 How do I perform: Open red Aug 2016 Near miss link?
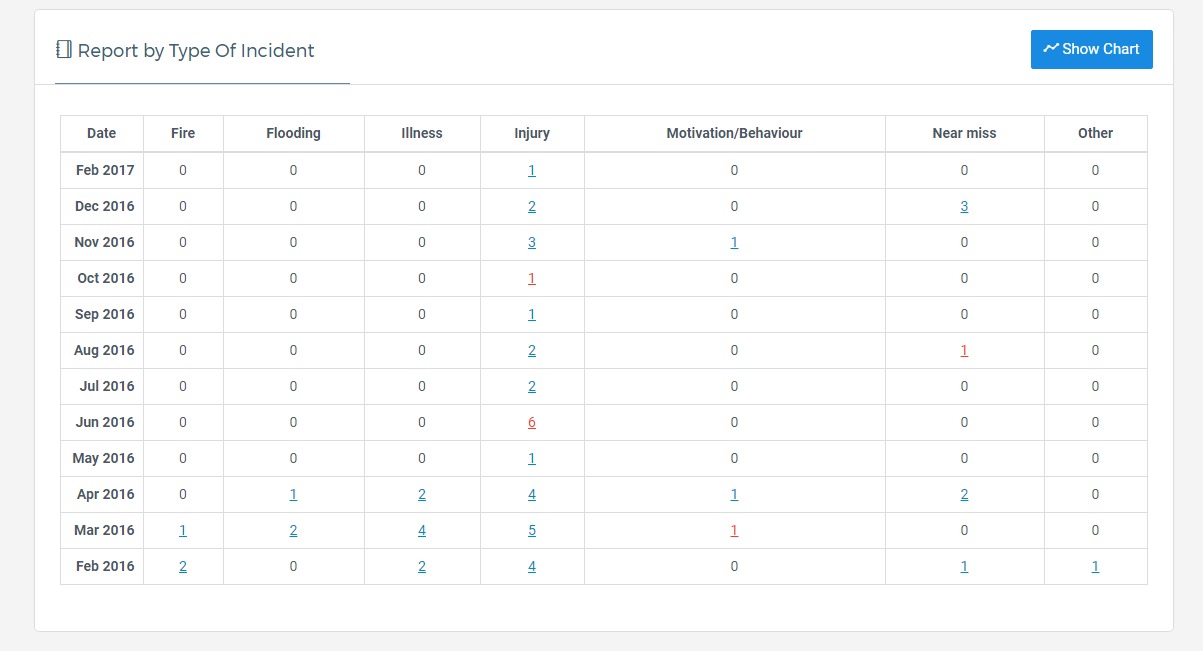tap(964, 350)
